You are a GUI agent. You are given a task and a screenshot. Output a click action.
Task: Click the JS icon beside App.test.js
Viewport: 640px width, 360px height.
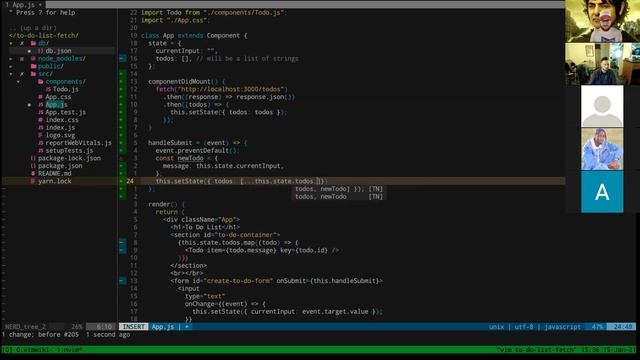40,112
